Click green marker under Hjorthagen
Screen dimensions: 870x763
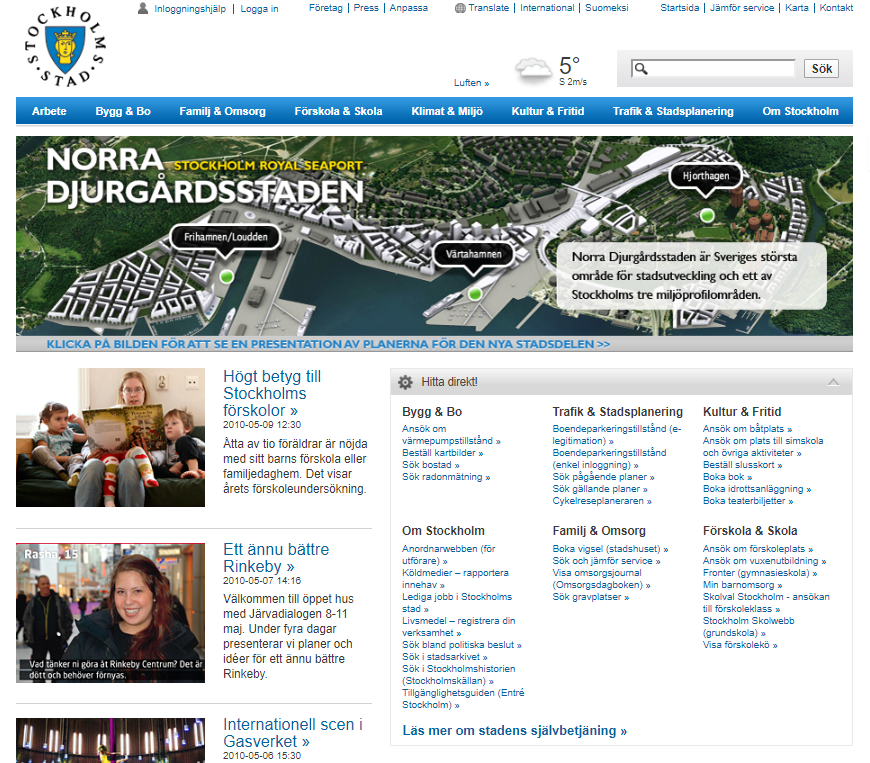[707, 215]
